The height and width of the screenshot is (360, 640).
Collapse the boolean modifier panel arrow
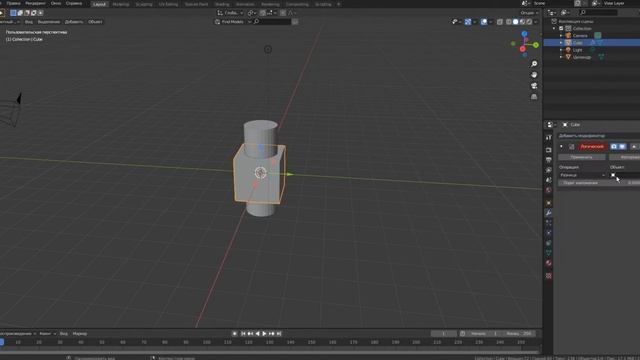[x=562, y=147]
